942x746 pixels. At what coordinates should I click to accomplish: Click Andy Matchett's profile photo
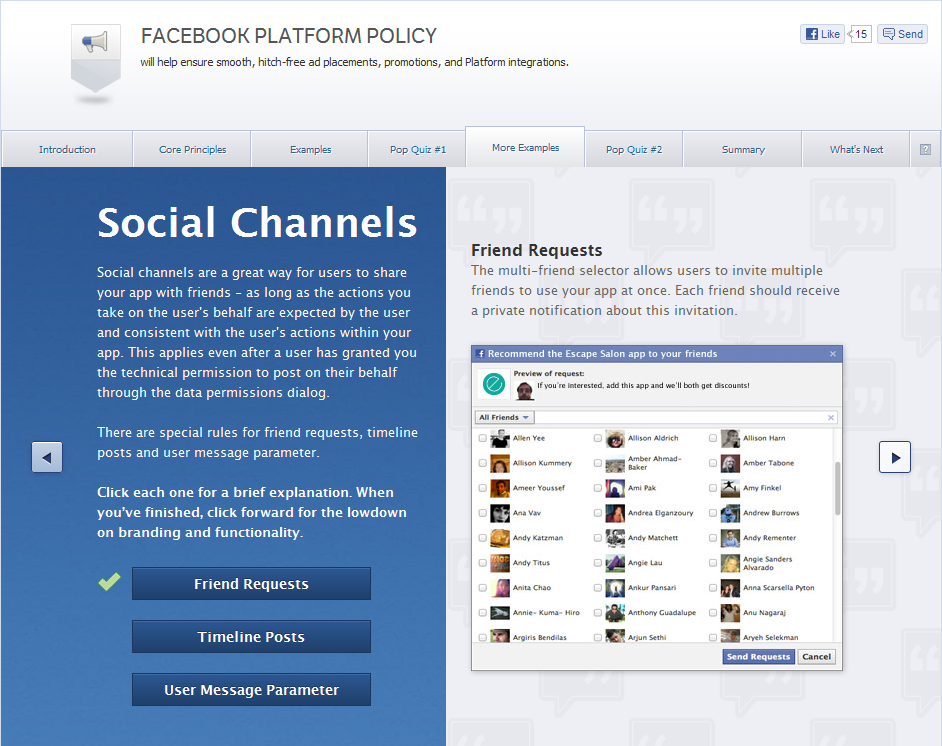tap(615, 538)
